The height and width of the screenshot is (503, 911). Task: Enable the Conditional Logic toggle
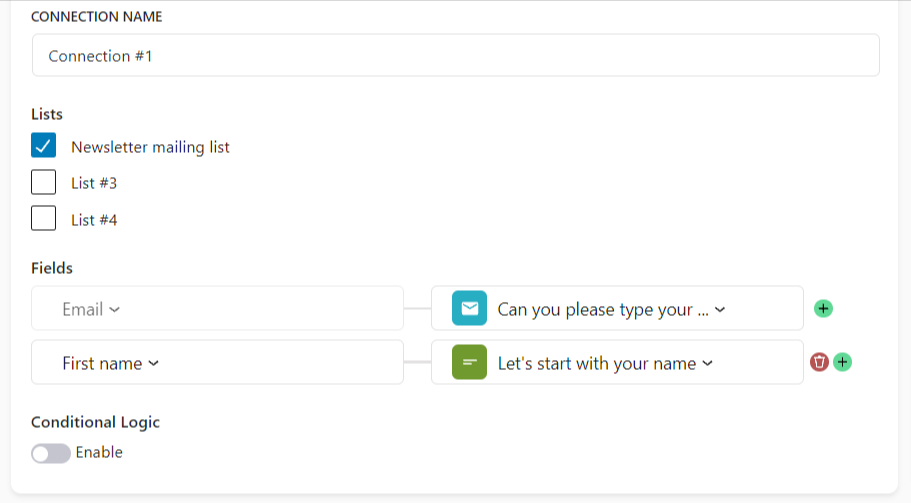(51, 453)
